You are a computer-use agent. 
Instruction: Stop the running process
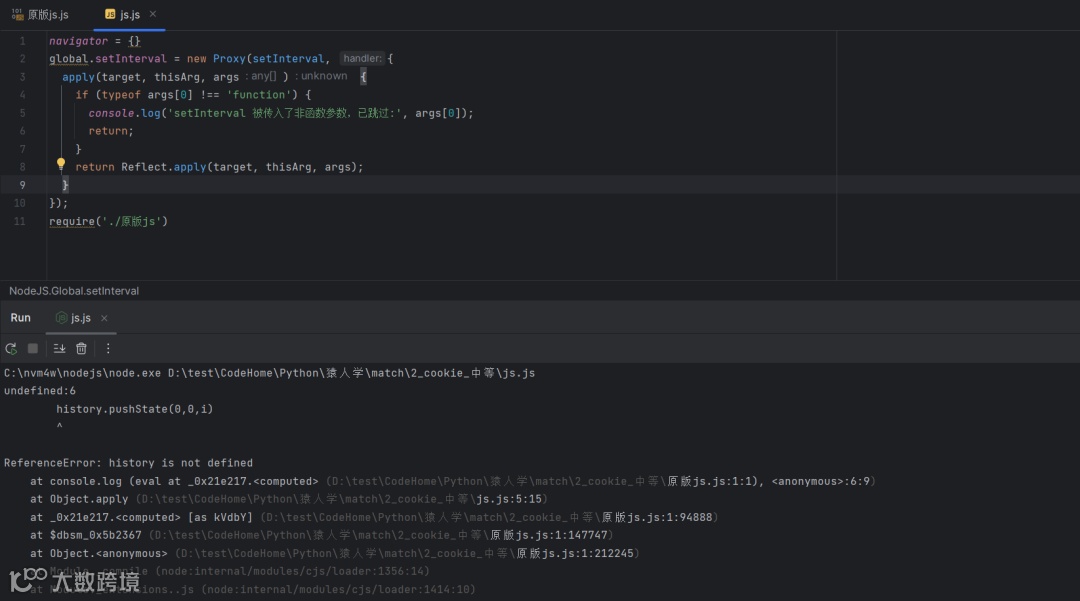click(x=32, y=348)
